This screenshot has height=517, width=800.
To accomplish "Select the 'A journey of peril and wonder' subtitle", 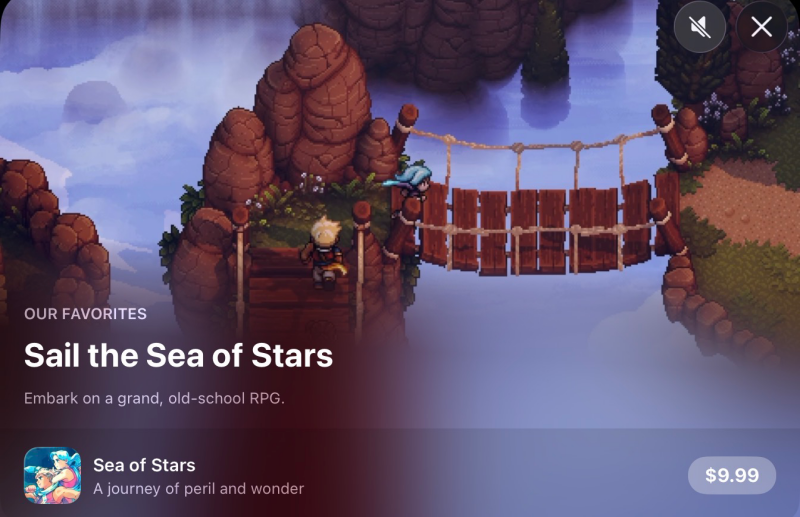I will [198, 488].
